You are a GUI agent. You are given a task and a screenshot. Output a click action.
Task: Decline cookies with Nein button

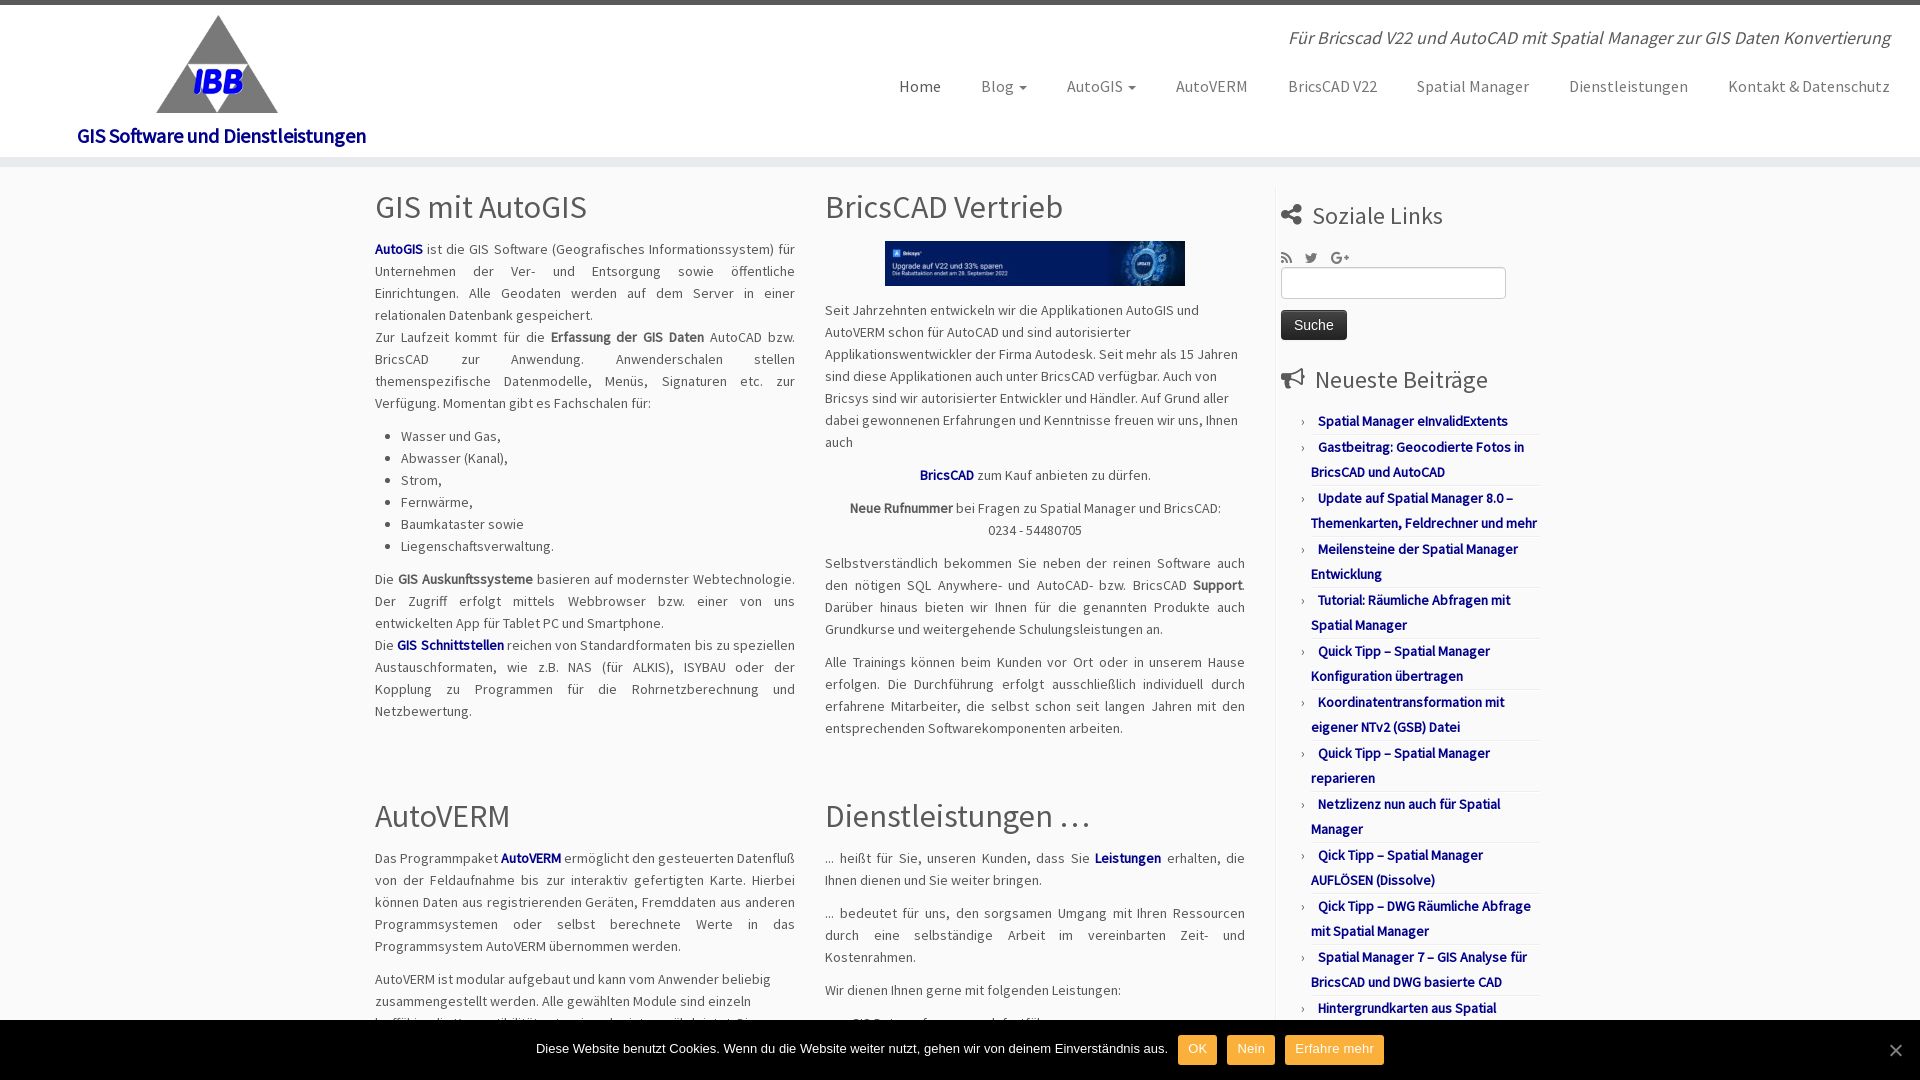(x=1250, y=1049)
